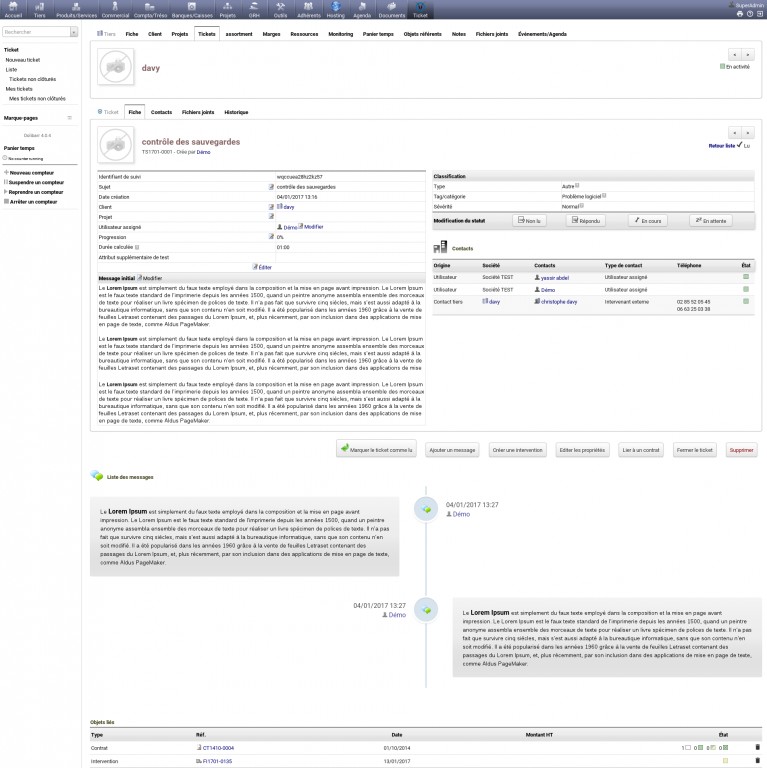Click the edit pencil next to Progression
This screenshot has width=767, height=768.
pos(271,237)
